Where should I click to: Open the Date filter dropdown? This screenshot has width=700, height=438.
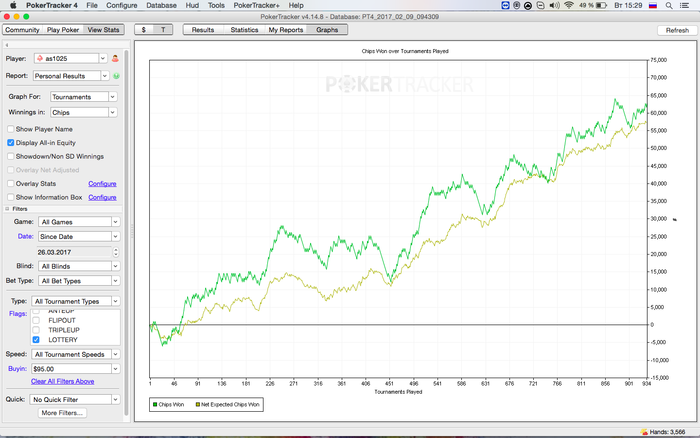pyautogui.click(x=115, y=237)
